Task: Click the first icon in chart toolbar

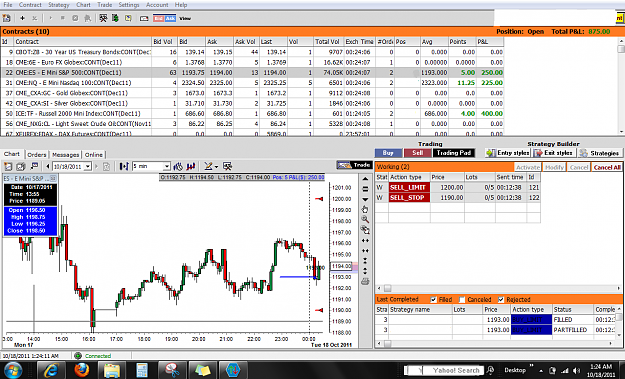Action: tap(8, 166)
